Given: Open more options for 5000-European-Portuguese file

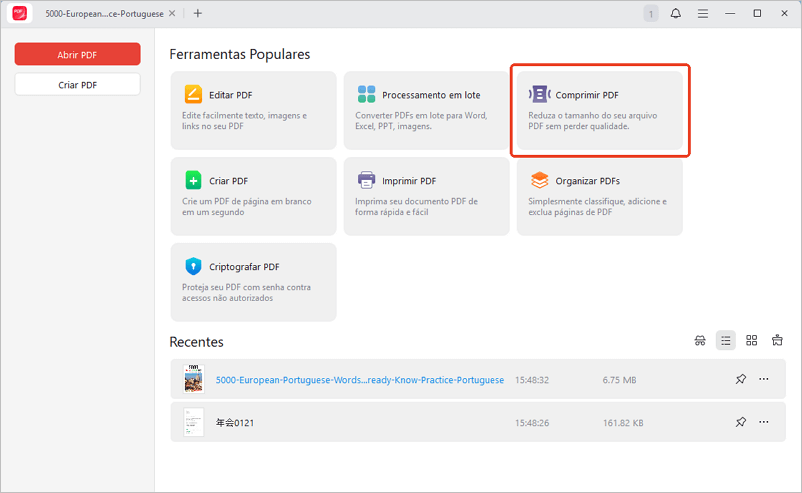Looking at the screenshot, I should pyautogui.click(x=764, y=379).
